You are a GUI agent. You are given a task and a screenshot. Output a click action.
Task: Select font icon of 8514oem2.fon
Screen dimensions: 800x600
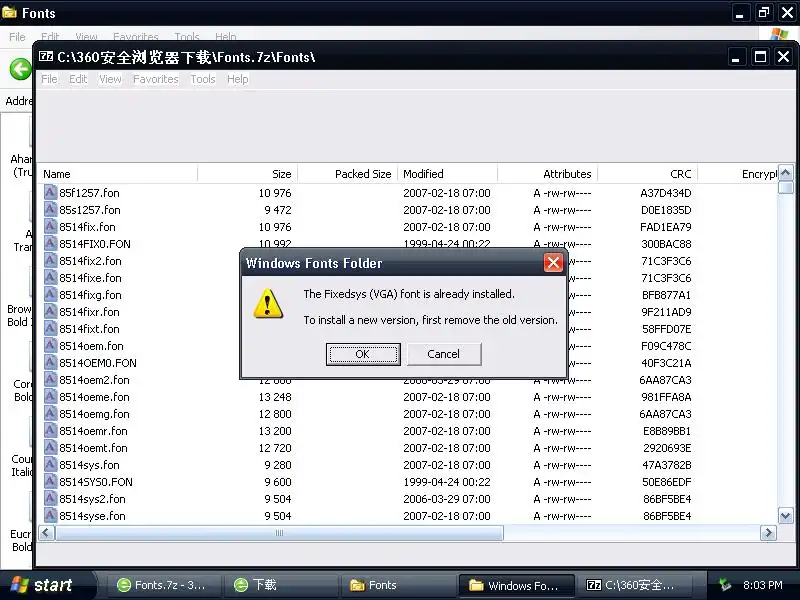[50, 379]
